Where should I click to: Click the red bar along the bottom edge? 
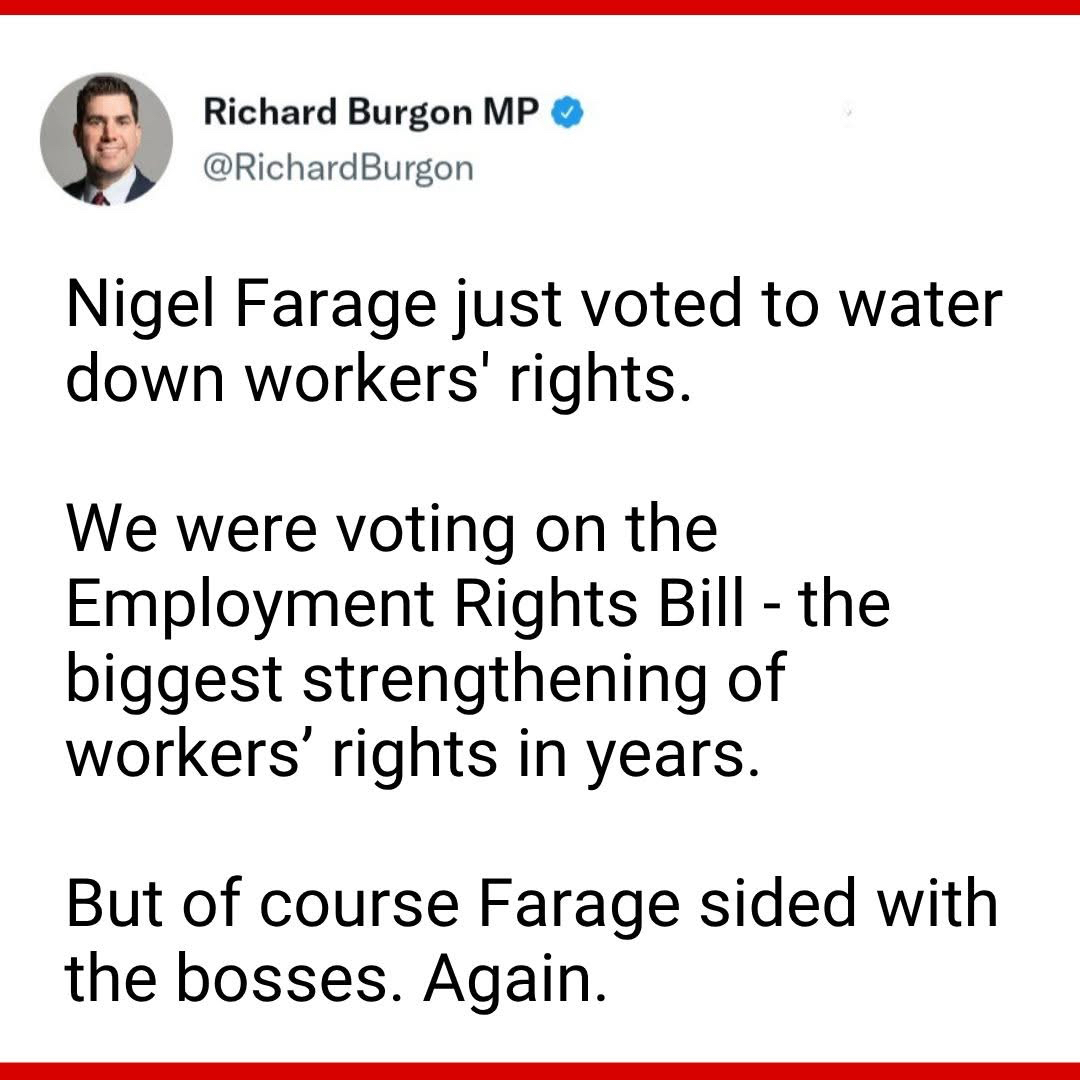(x=540, y=1071)
